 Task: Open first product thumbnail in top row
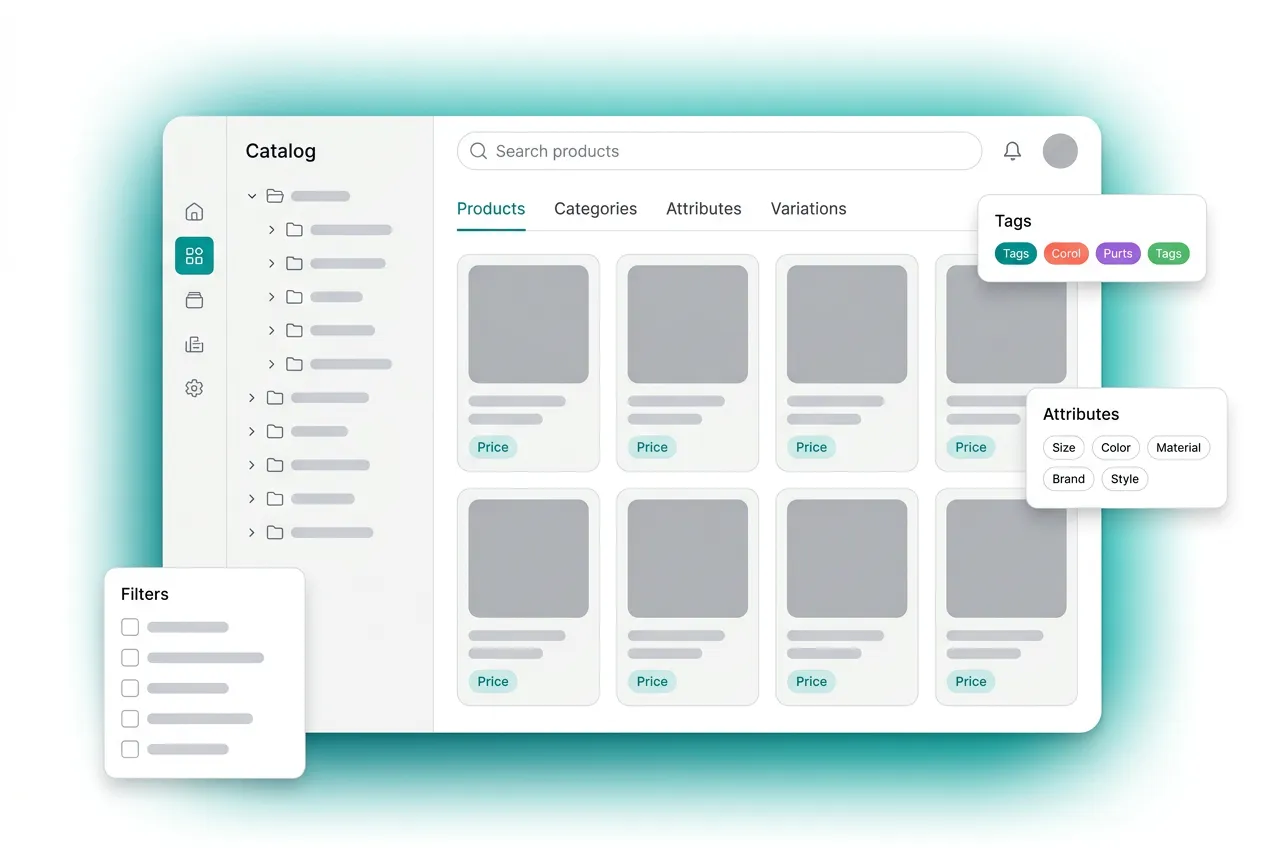coord(528,324)
